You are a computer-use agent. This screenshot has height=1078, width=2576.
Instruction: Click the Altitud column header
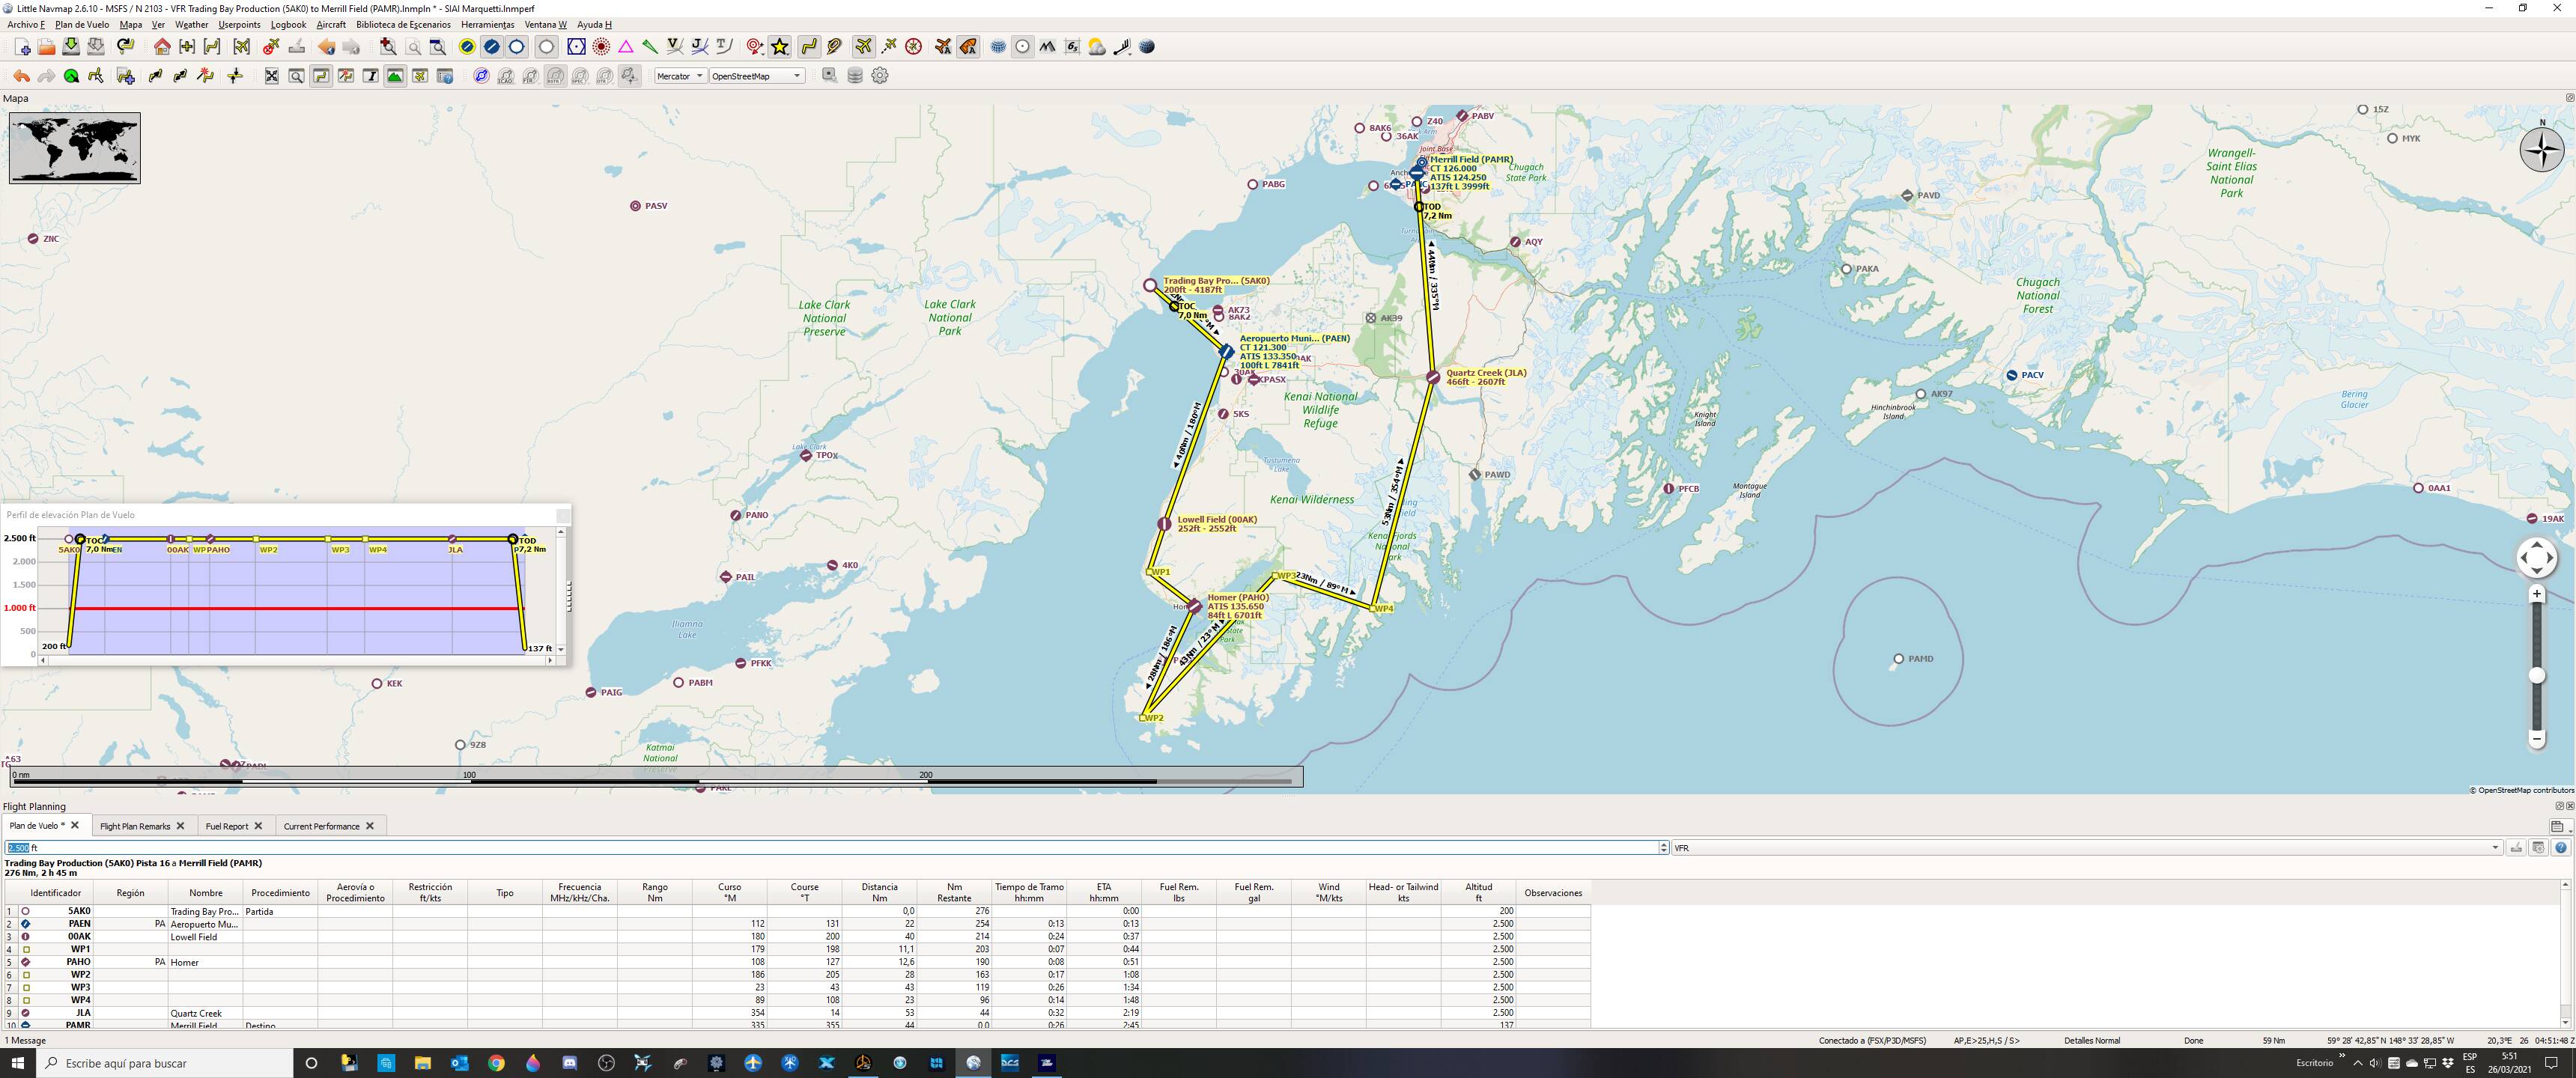click(x=1478, y=892)
